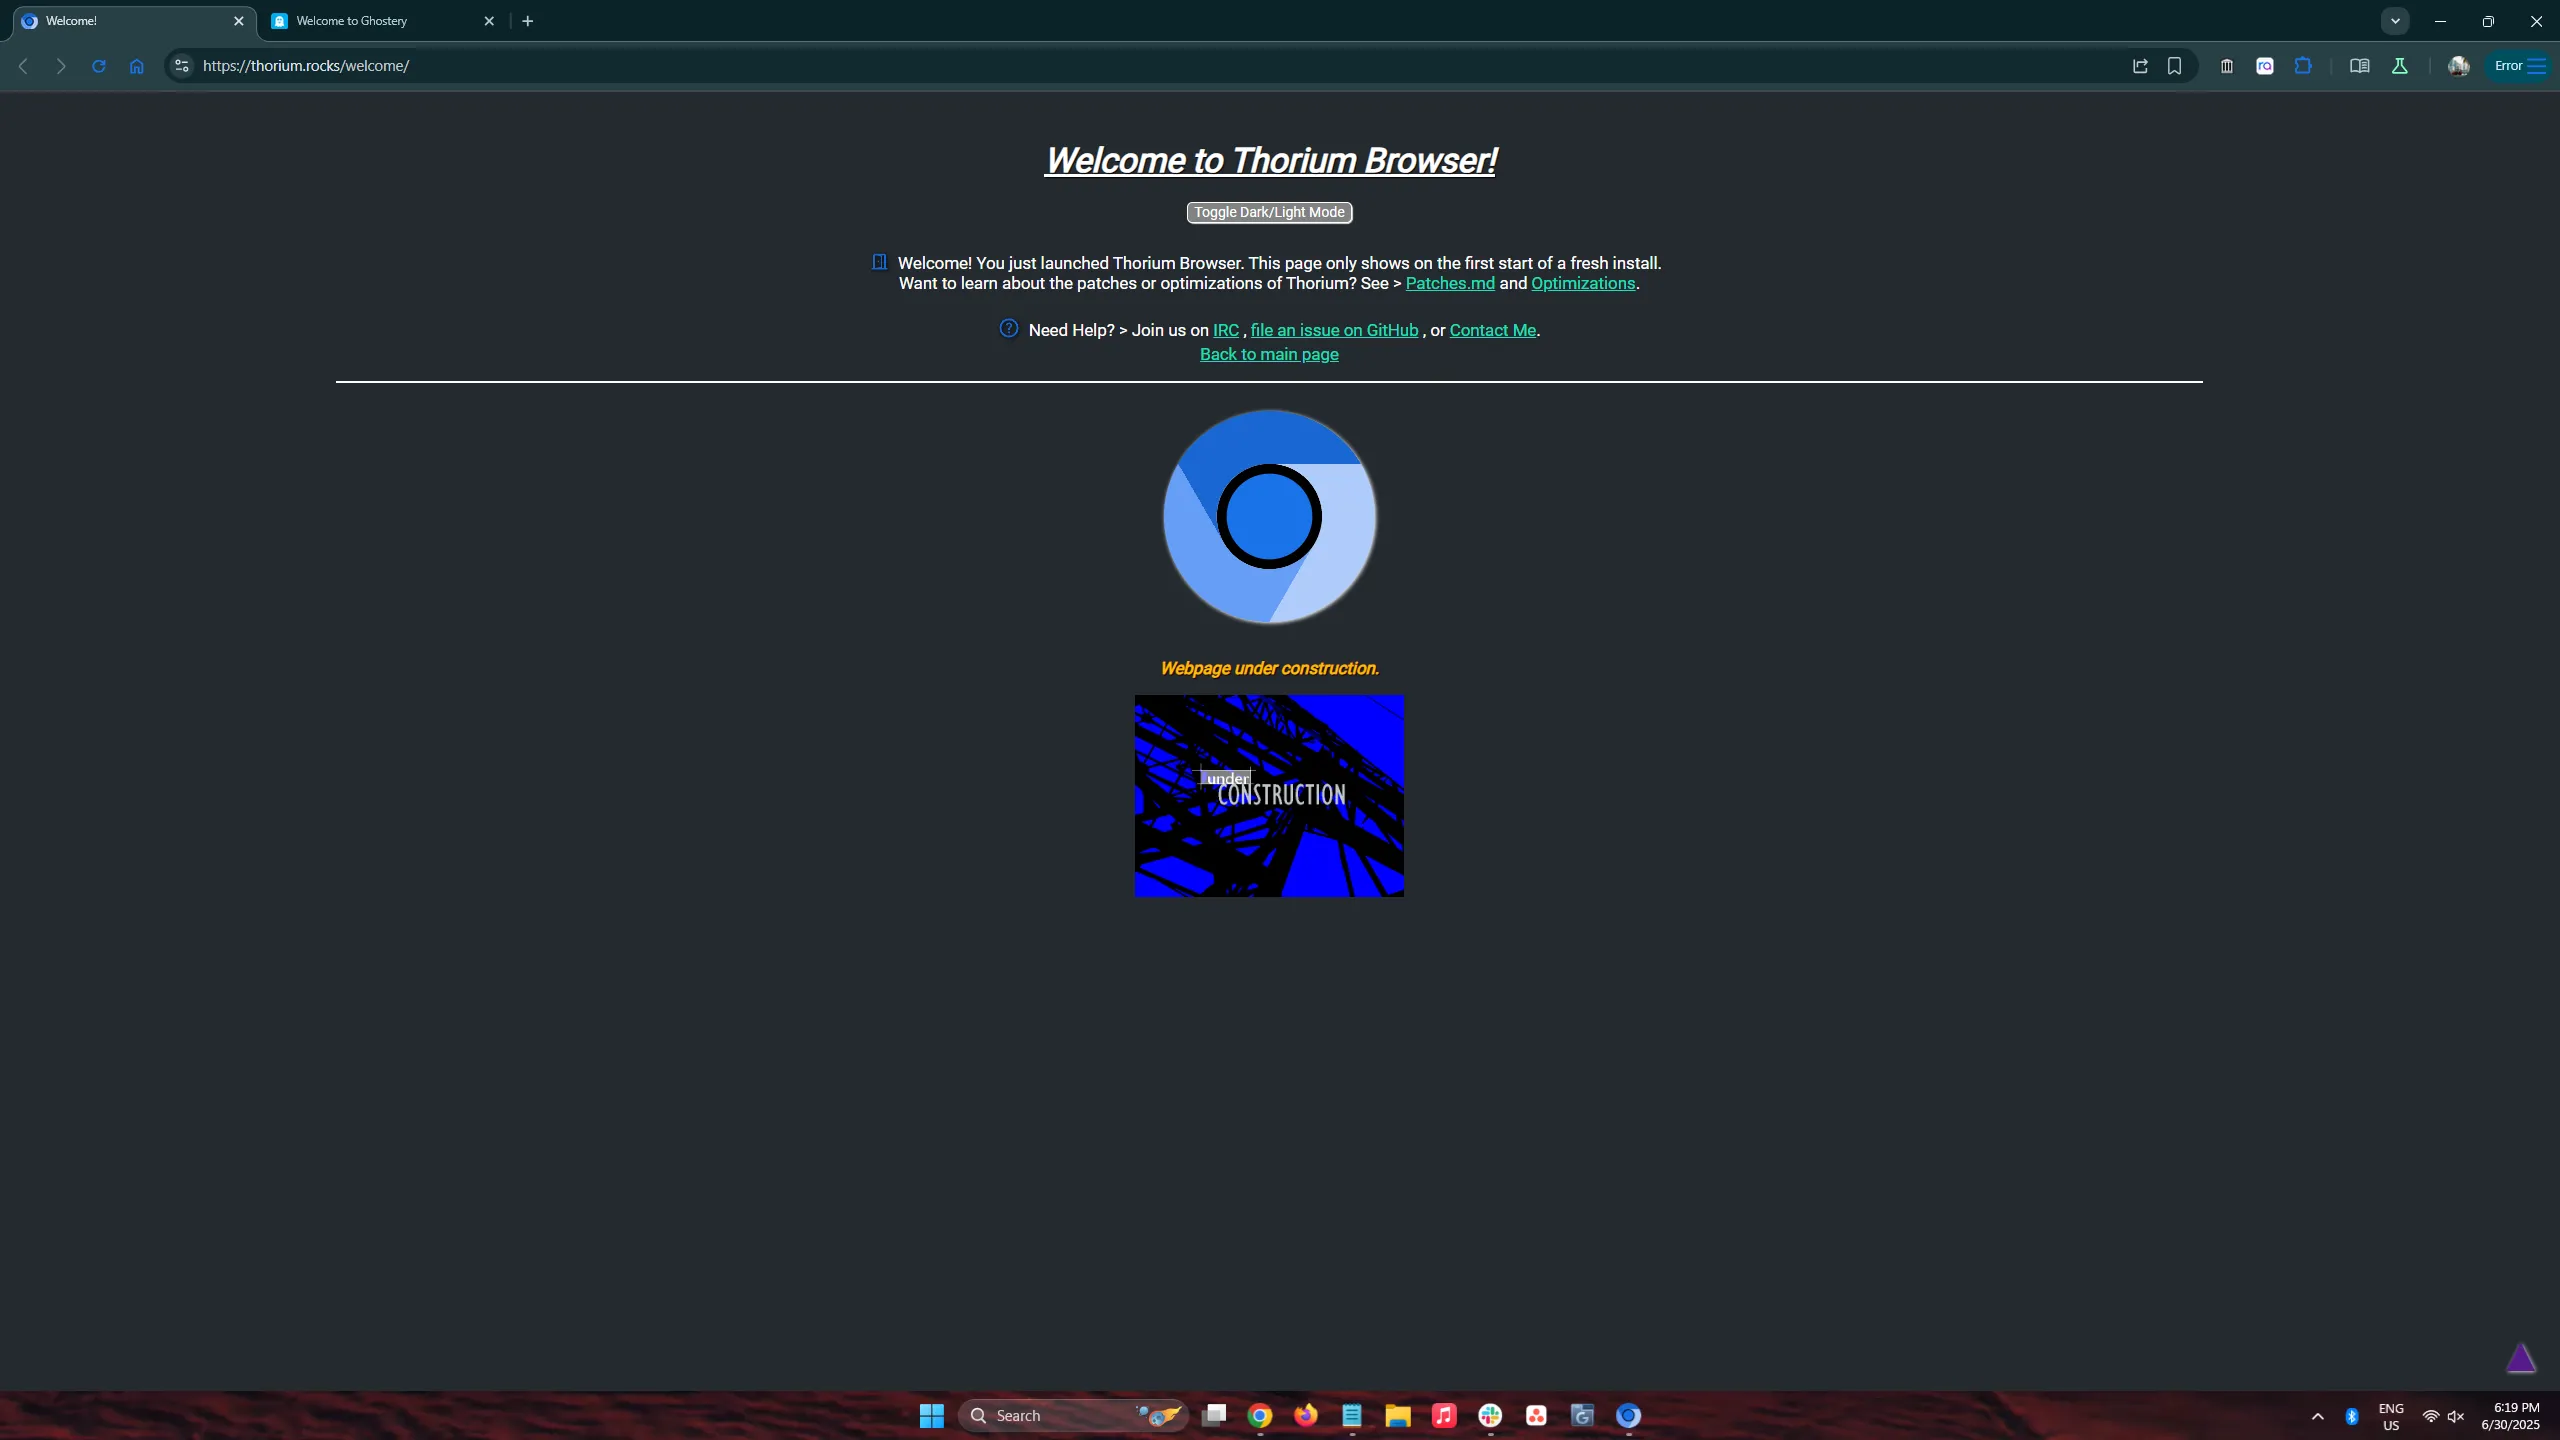This screenshot has height=1440, width=2560.
Task: Open File Explorer from taskbar
Action: [x=1398, y=1416]
